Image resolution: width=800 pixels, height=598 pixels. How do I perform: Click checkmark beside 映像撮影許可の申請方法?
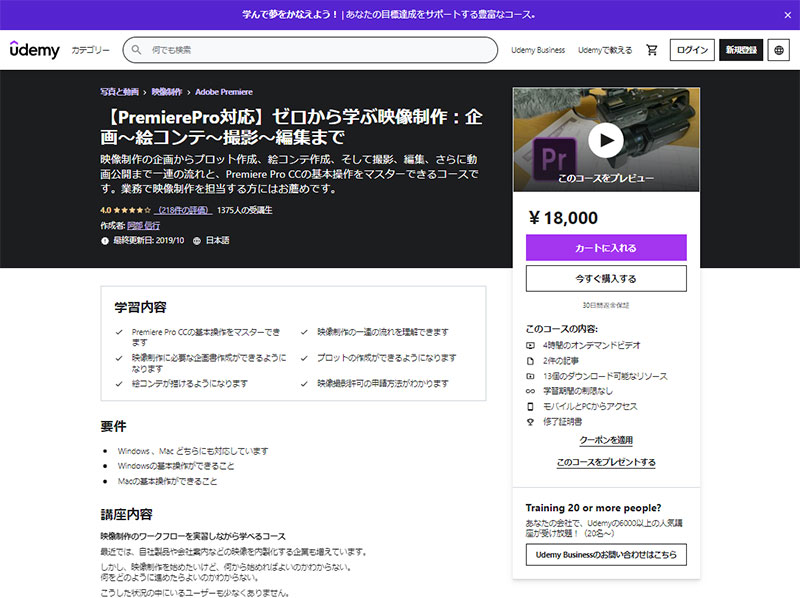click(304, 384)
